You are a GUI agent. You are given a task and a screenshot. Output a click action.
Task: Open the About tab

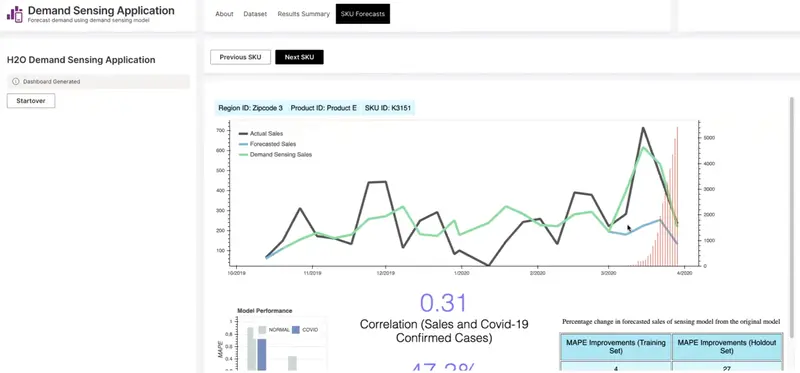point(224,14)
